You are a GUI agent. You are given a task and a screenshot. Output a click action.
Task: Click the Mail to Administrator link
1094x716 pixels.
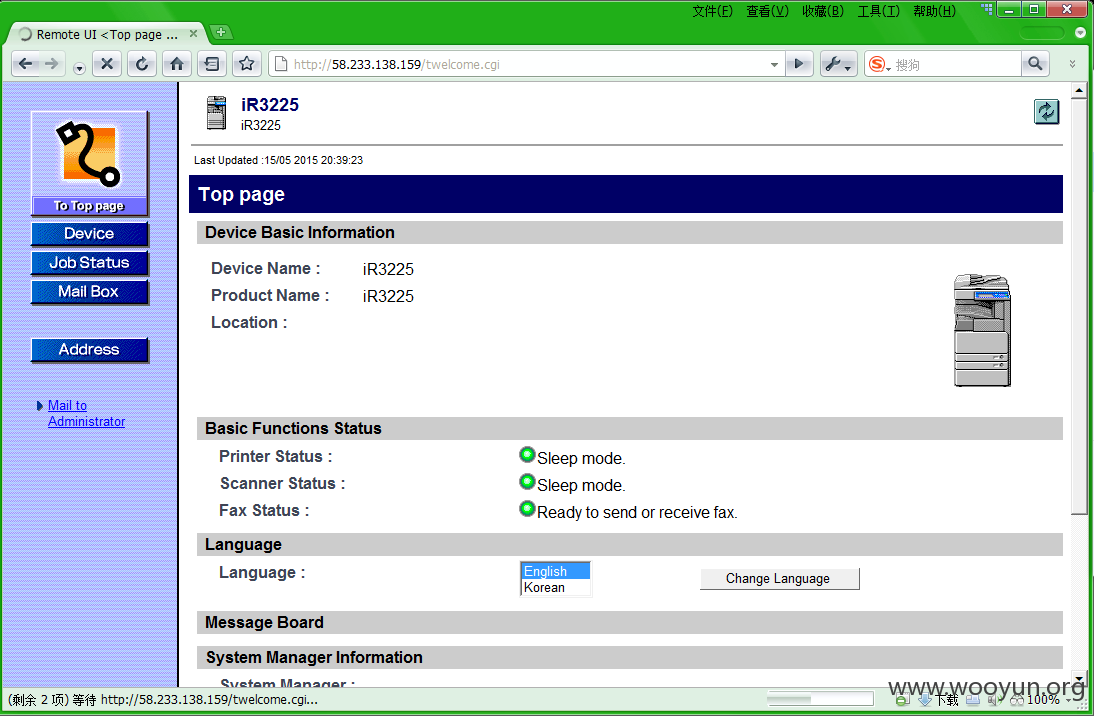click(x=86, y=413)
